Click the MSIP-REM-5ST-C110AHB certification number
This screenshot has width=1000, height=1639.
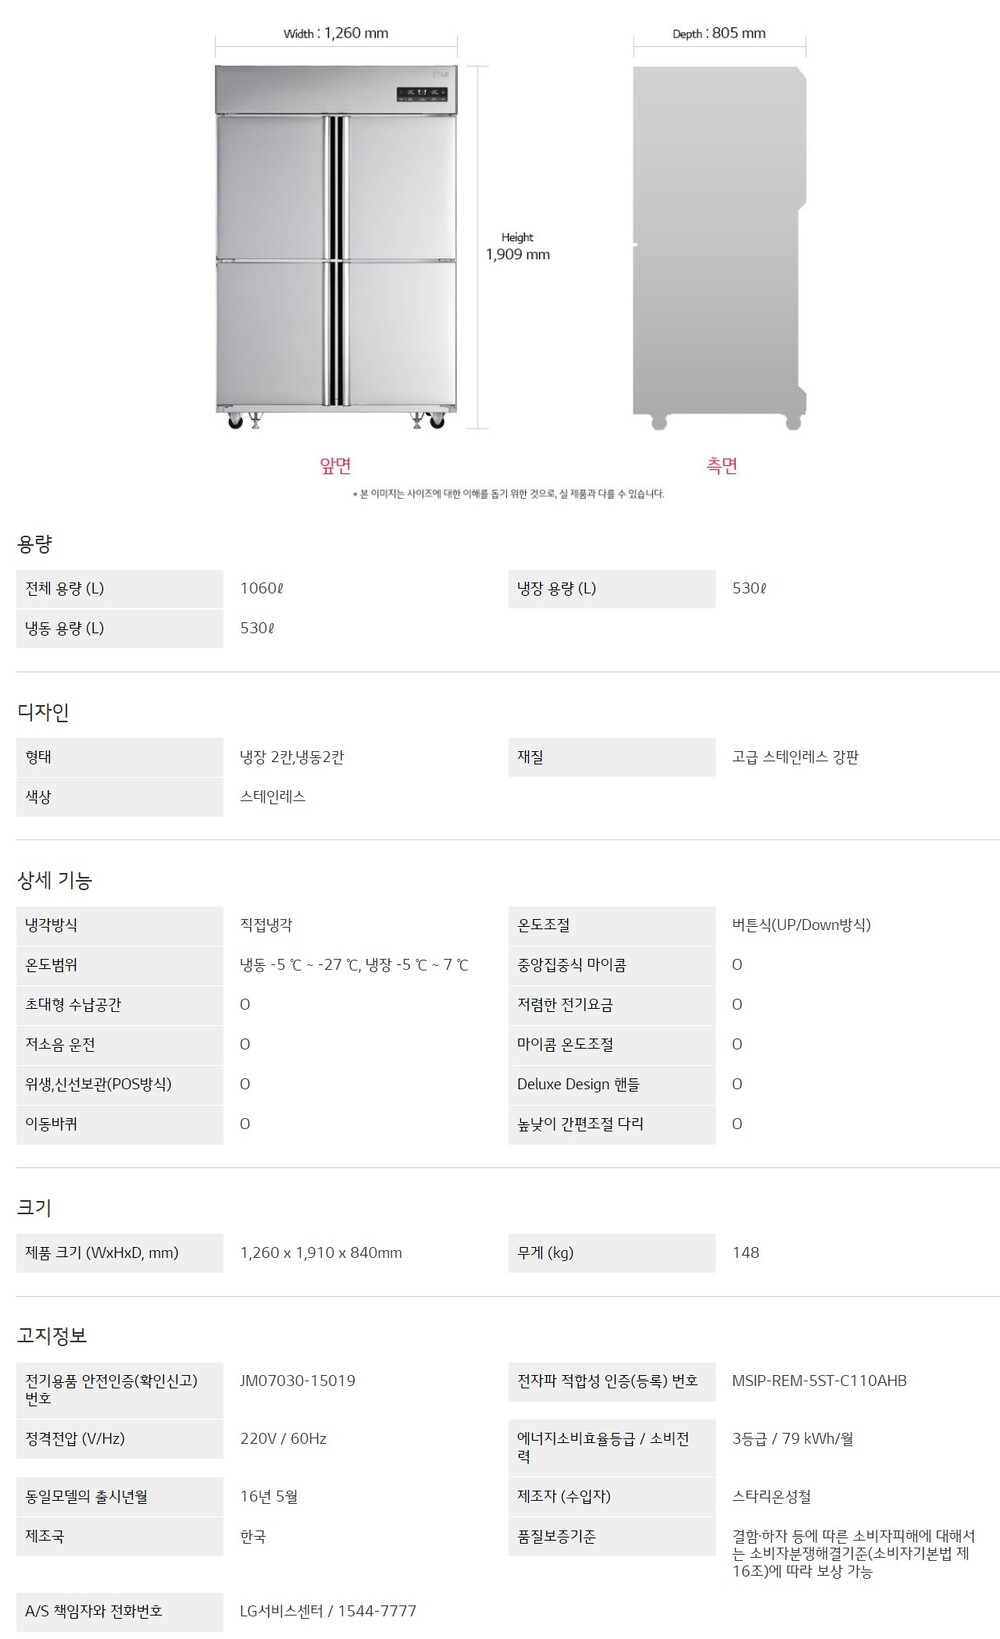coord(819,1380)
